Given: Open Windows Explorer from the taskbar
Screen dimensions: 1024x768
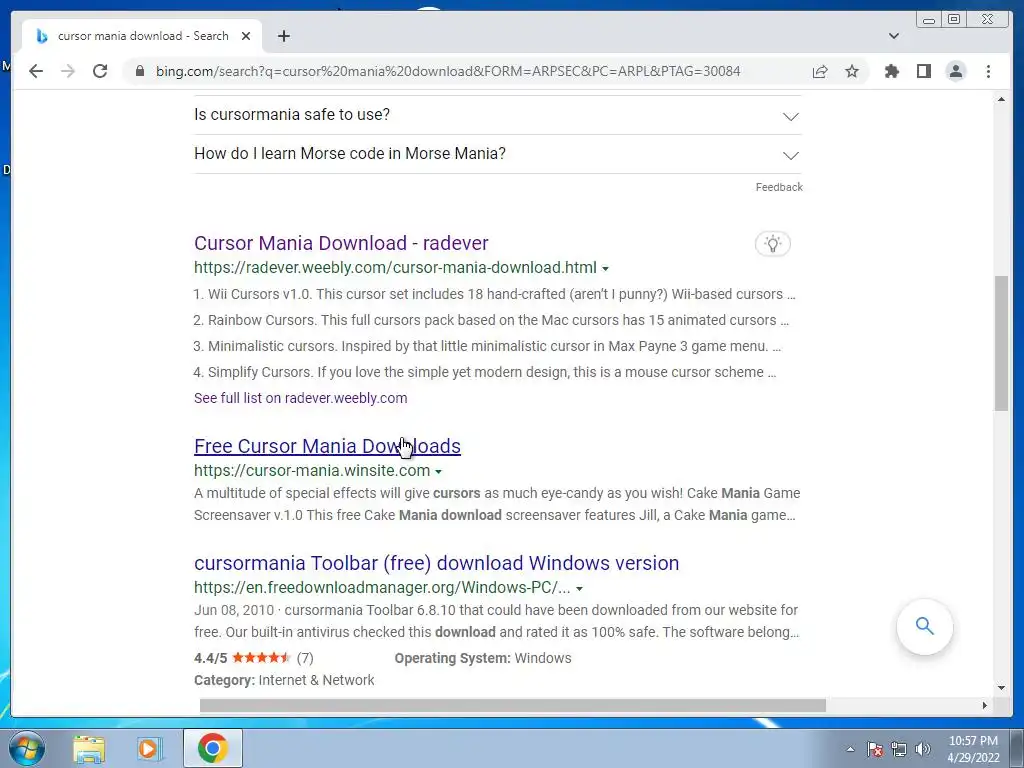Looking at the screenshot, I should (89, 748).
